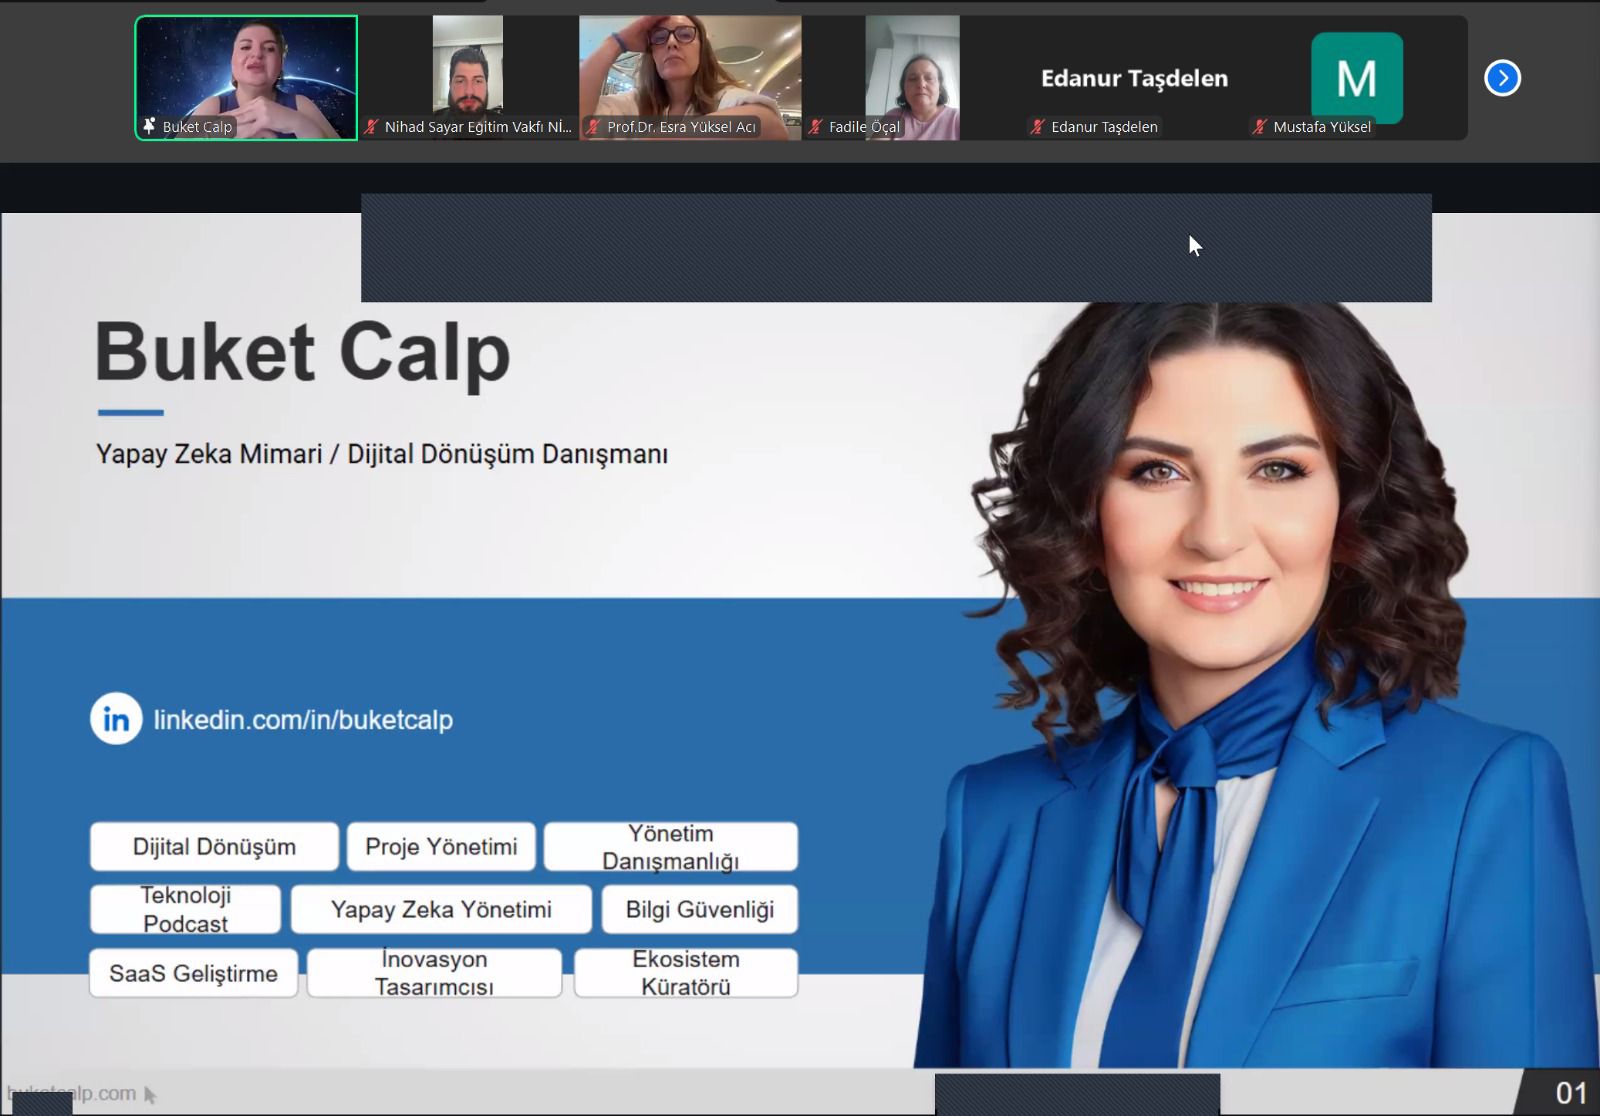Click the Yapay Zeka Mimari subtitle text

pyautogui.click(x=382, y=454)
